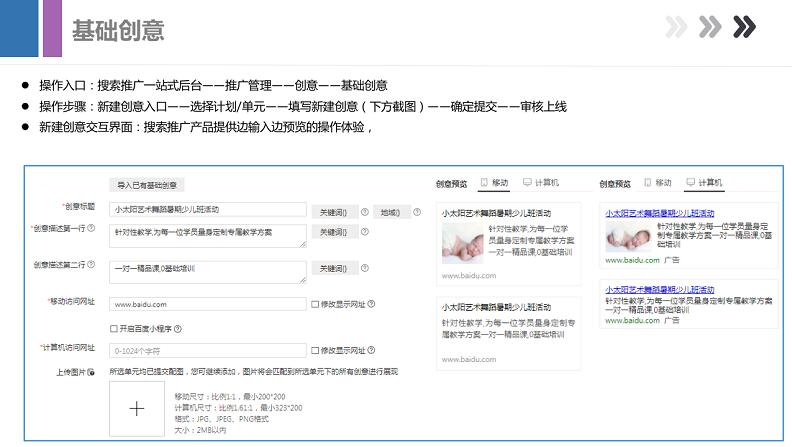Click the 关键词{} button beside 创意描述第二行
This screenshot has width=792, height=447.
(332, 268)
